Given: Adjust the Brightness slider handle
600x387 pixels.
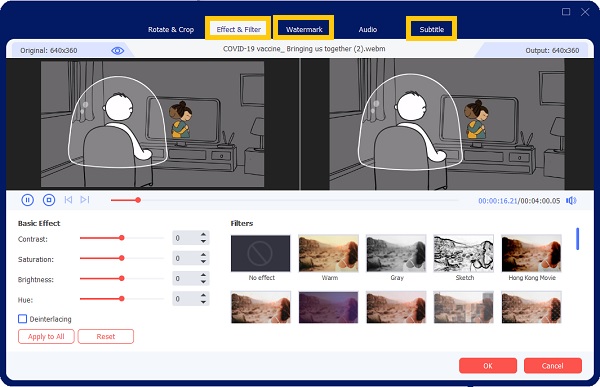Looking at the screenshot, I should coord(122,279).
